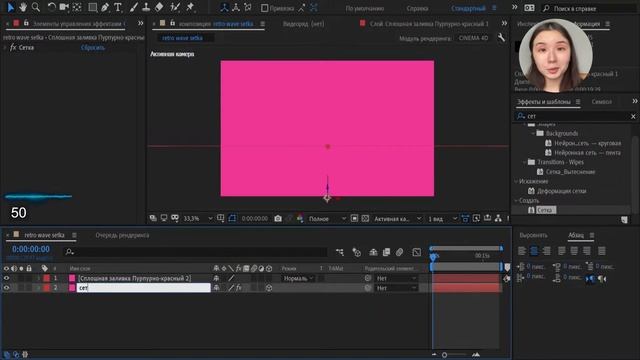
Task: Hide layer 1 with eye icon
Action: [6, 278]
